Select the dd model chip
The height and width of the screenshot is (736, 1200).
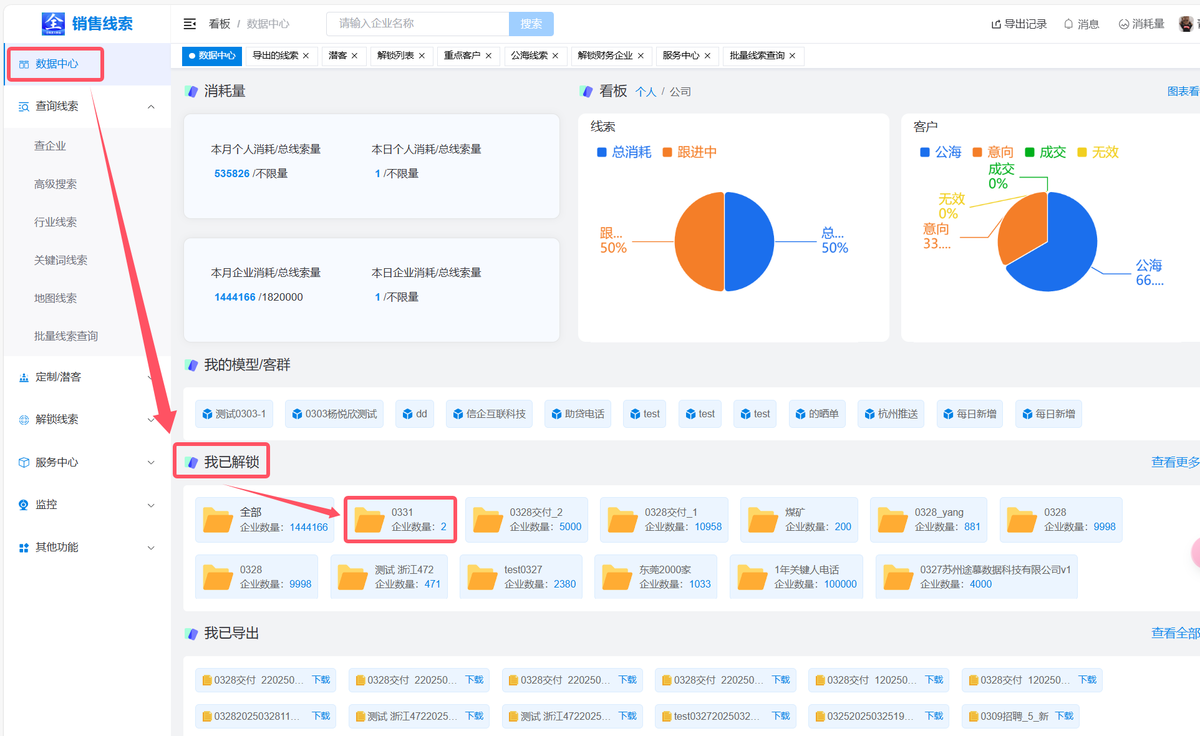(x=415, y=414)
